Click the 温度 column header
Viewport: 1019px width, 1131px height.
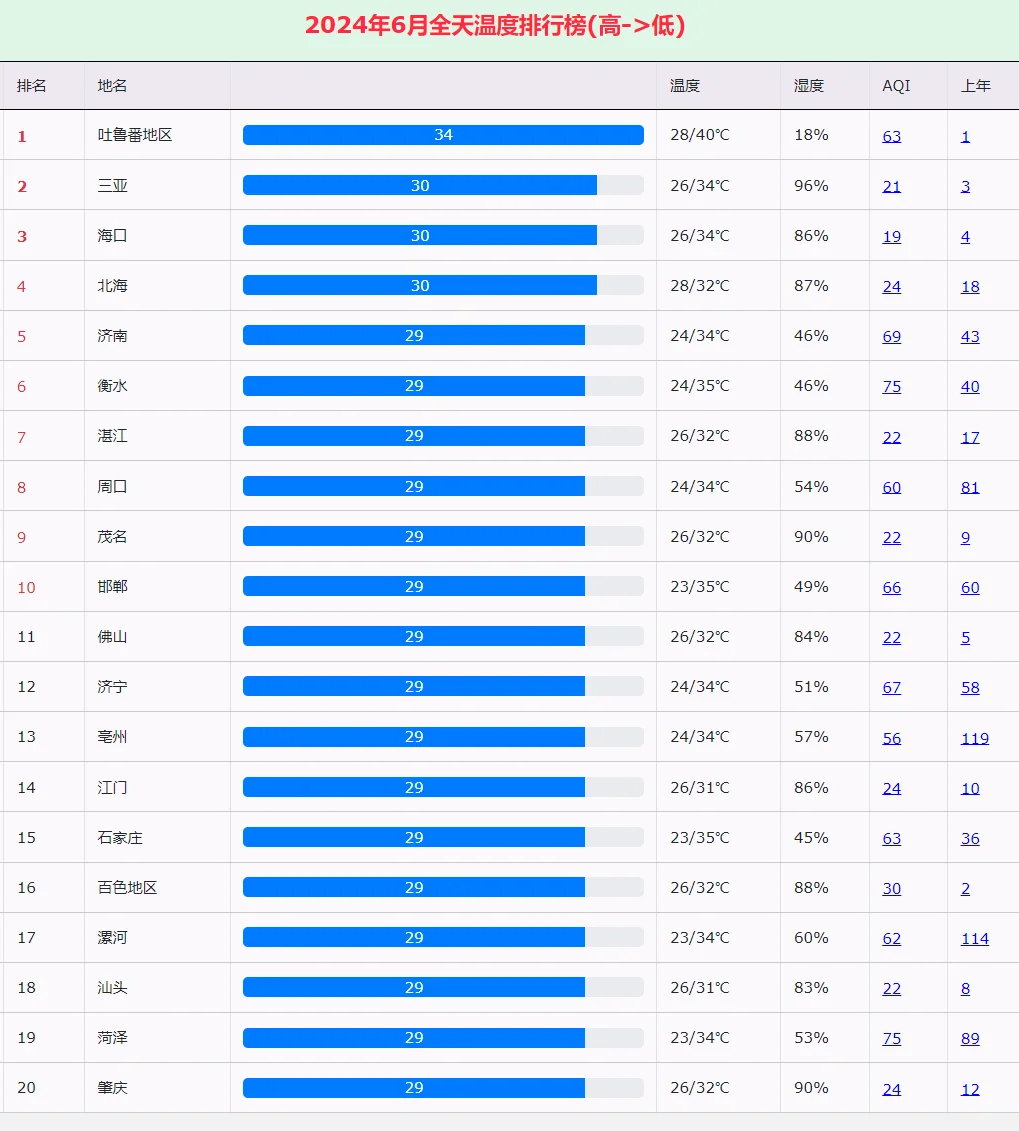(685, 86)
